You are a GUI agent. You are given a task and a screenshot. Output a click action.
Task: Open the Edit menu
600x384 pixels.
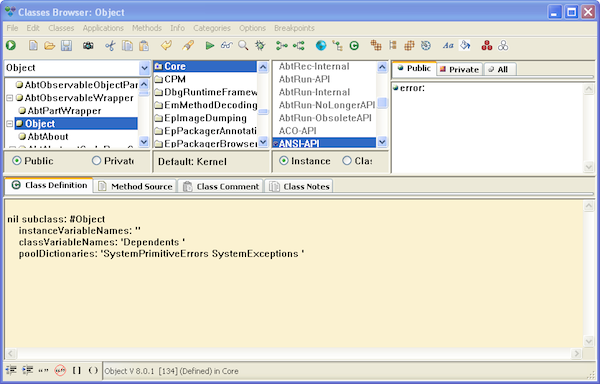(33, 28)
